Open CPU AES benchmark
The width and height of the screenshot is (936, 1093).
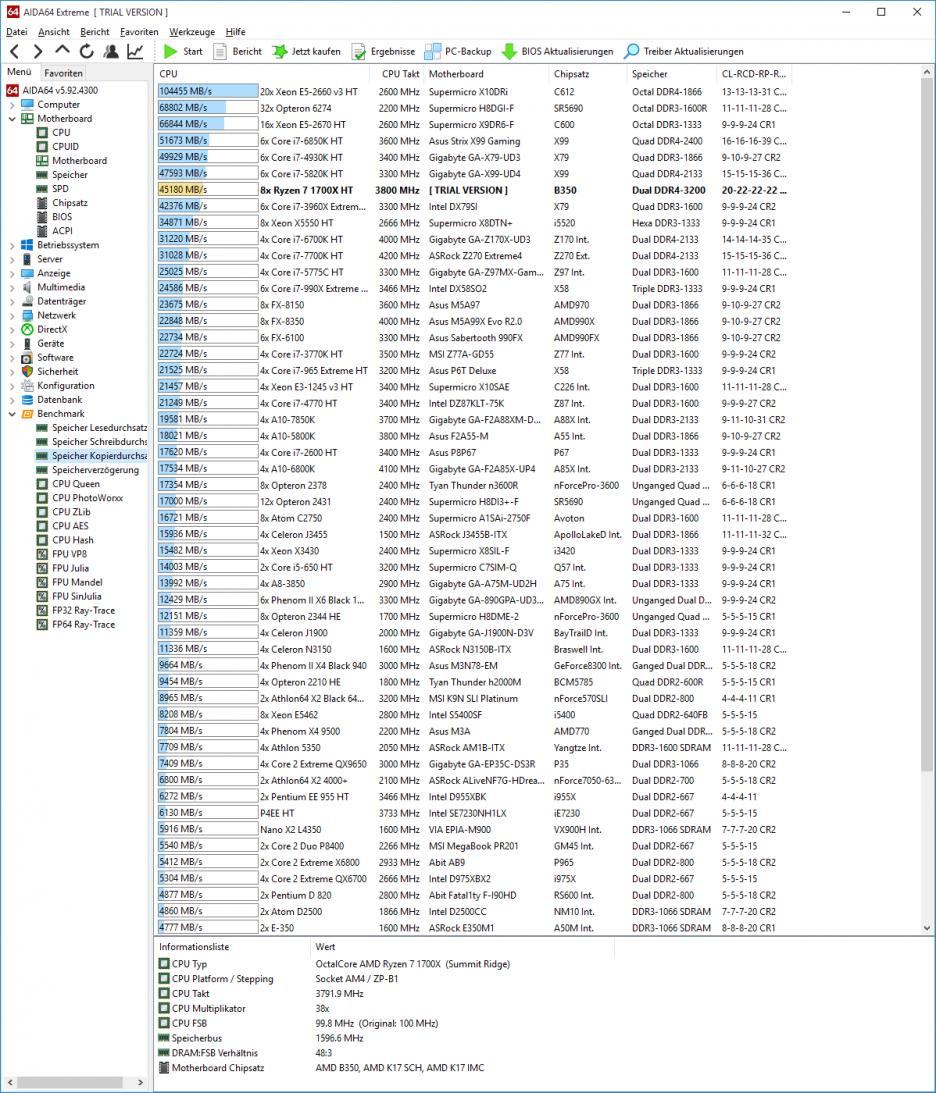tap(63, 526)
